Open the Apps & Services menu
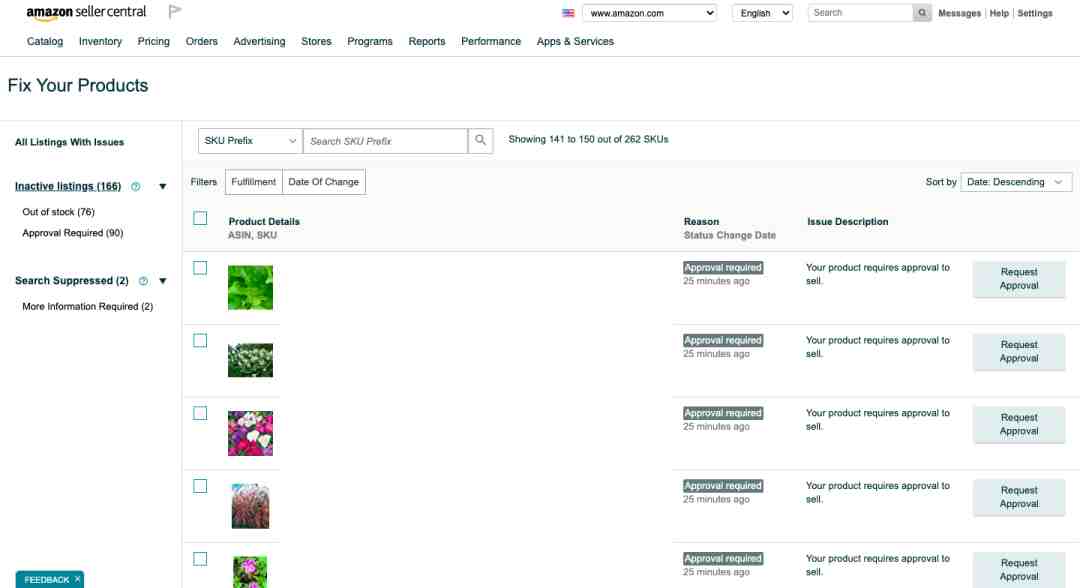1080x588 pixels. [575, 41]
